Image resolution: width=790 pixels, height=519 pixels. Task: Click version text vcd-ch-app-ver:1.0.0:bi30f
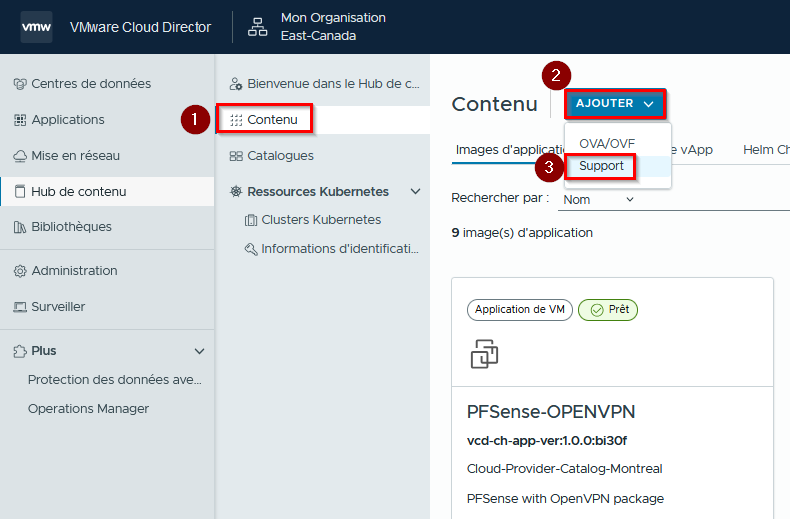[547, 441]
